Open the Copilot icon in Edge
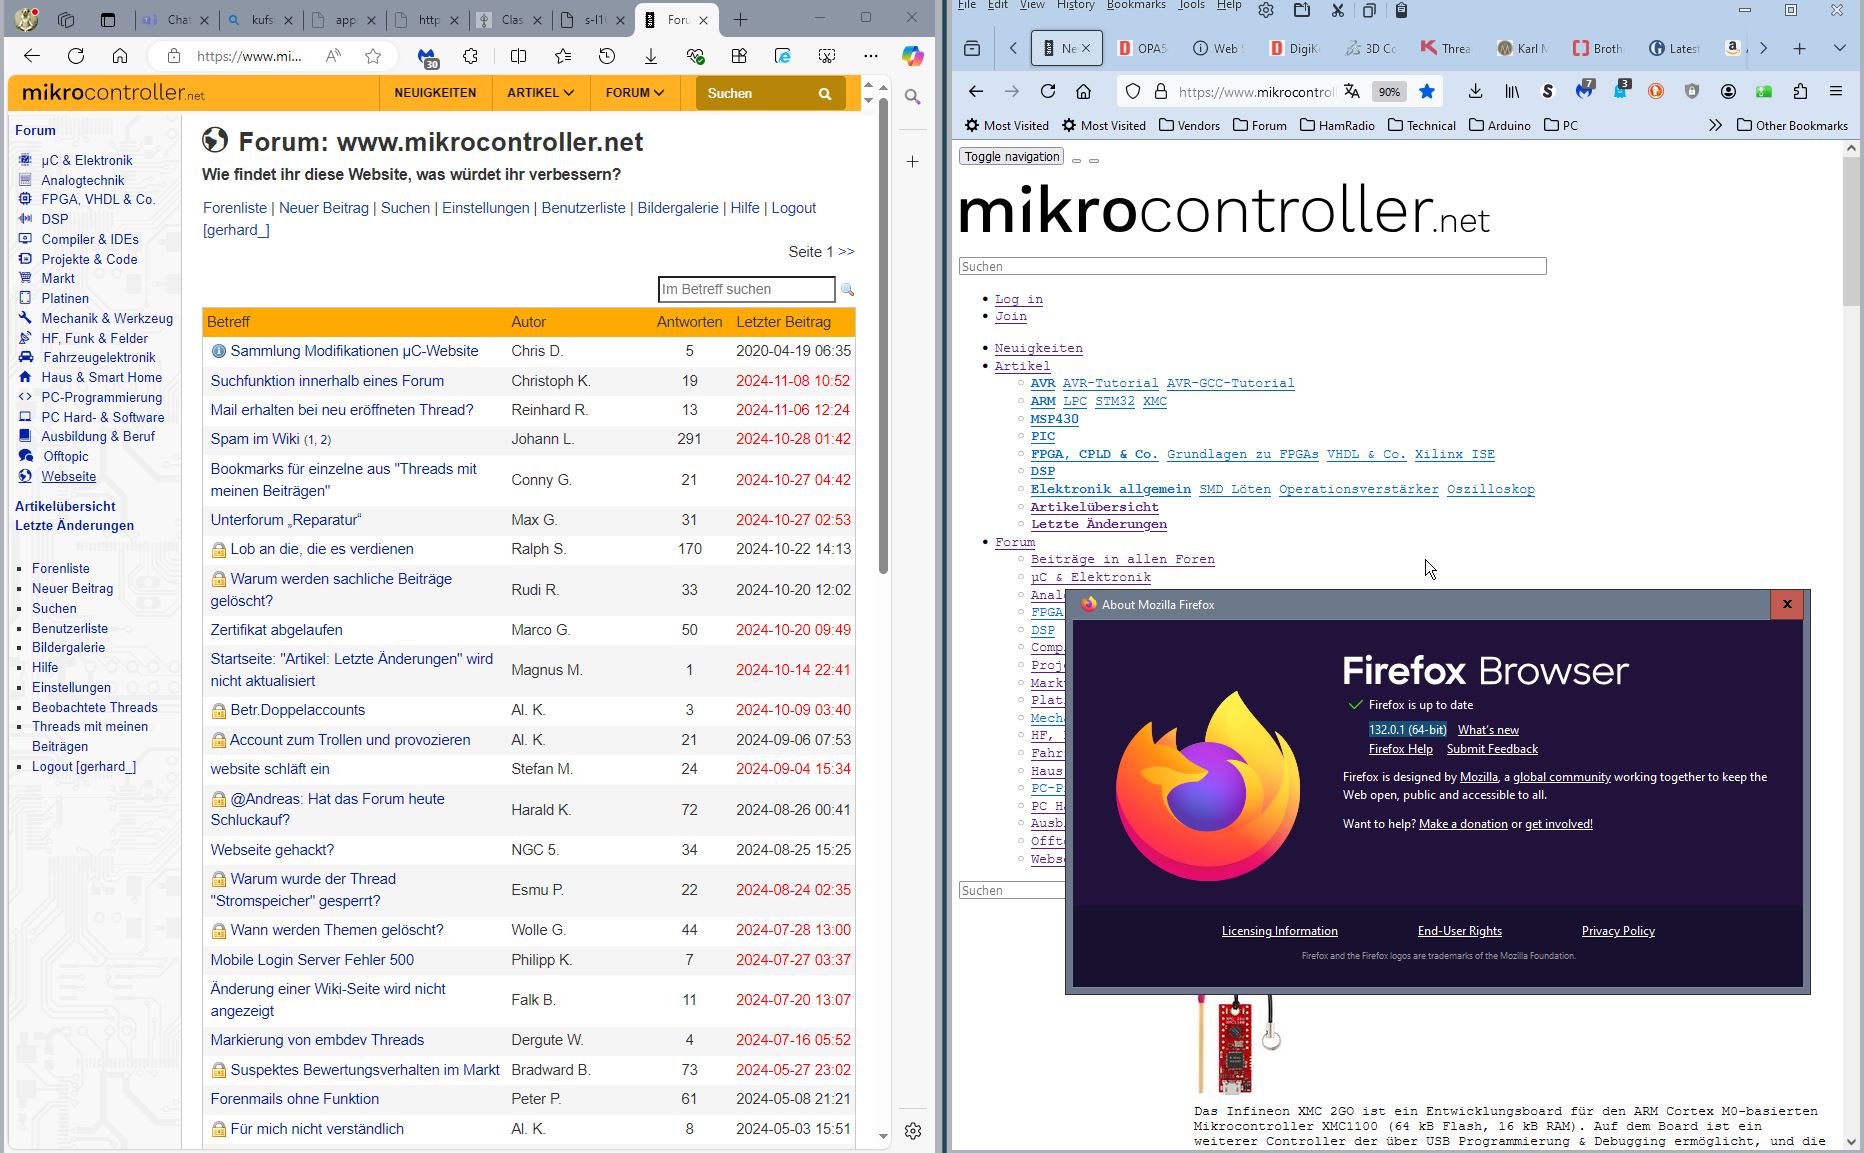The width and height of the screenshot is (1864, 1153). coord(913,56)
